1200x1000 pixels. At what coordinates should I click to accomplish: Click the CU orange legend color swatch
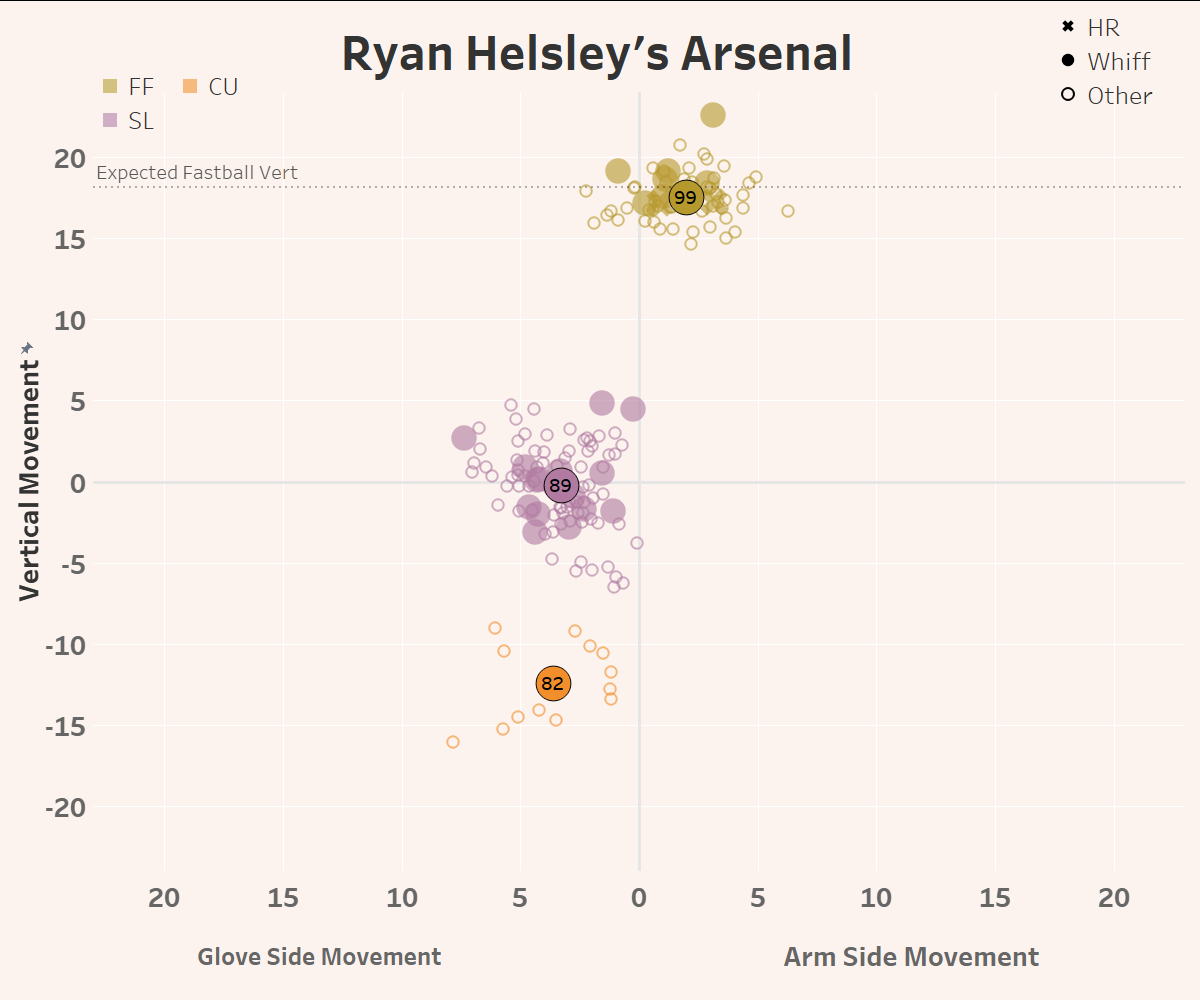190,87
